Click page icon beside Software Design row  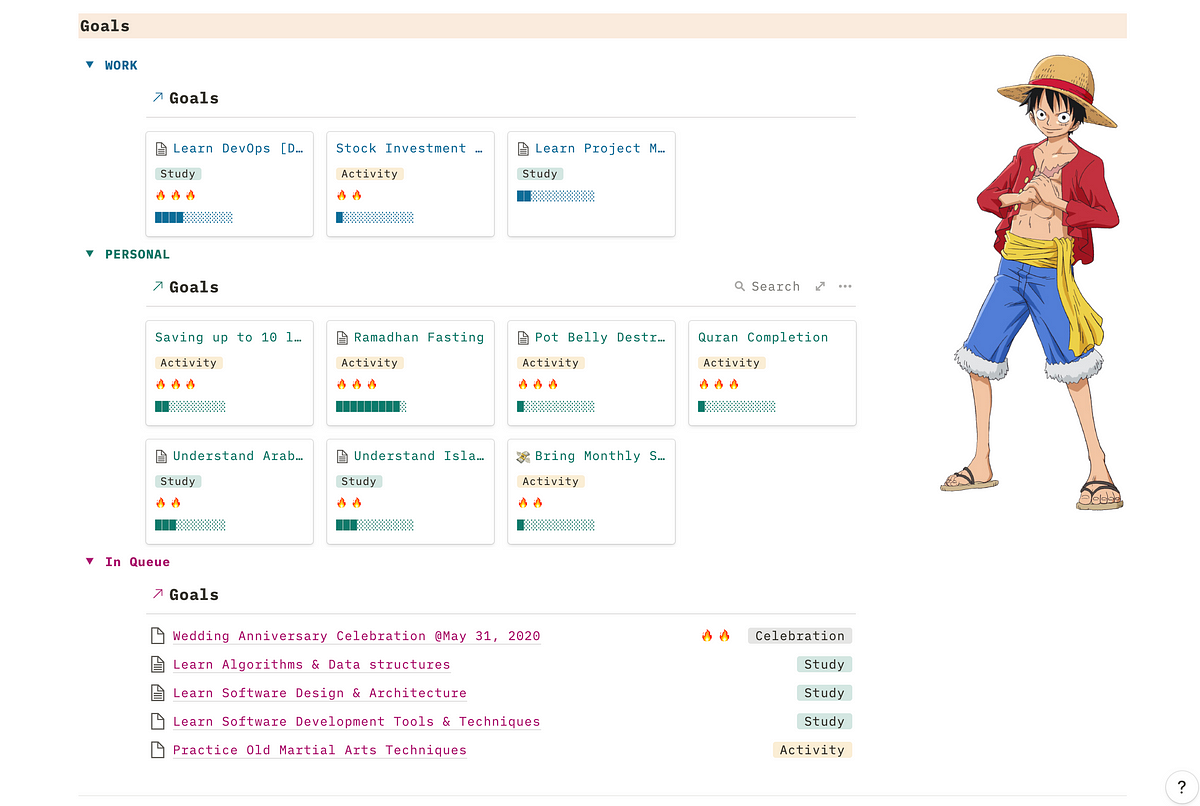tap(156, 693)
